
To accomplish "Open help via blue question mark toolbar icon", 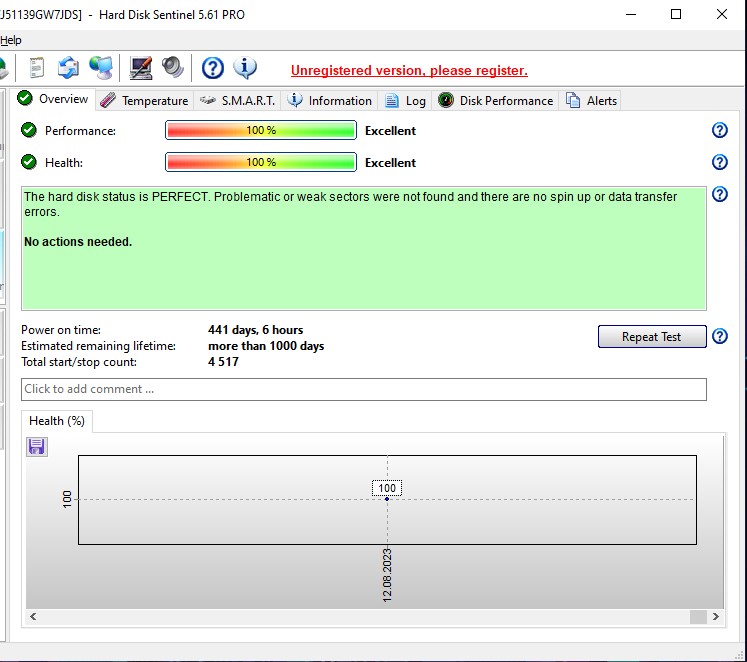I will pos(213,68).
